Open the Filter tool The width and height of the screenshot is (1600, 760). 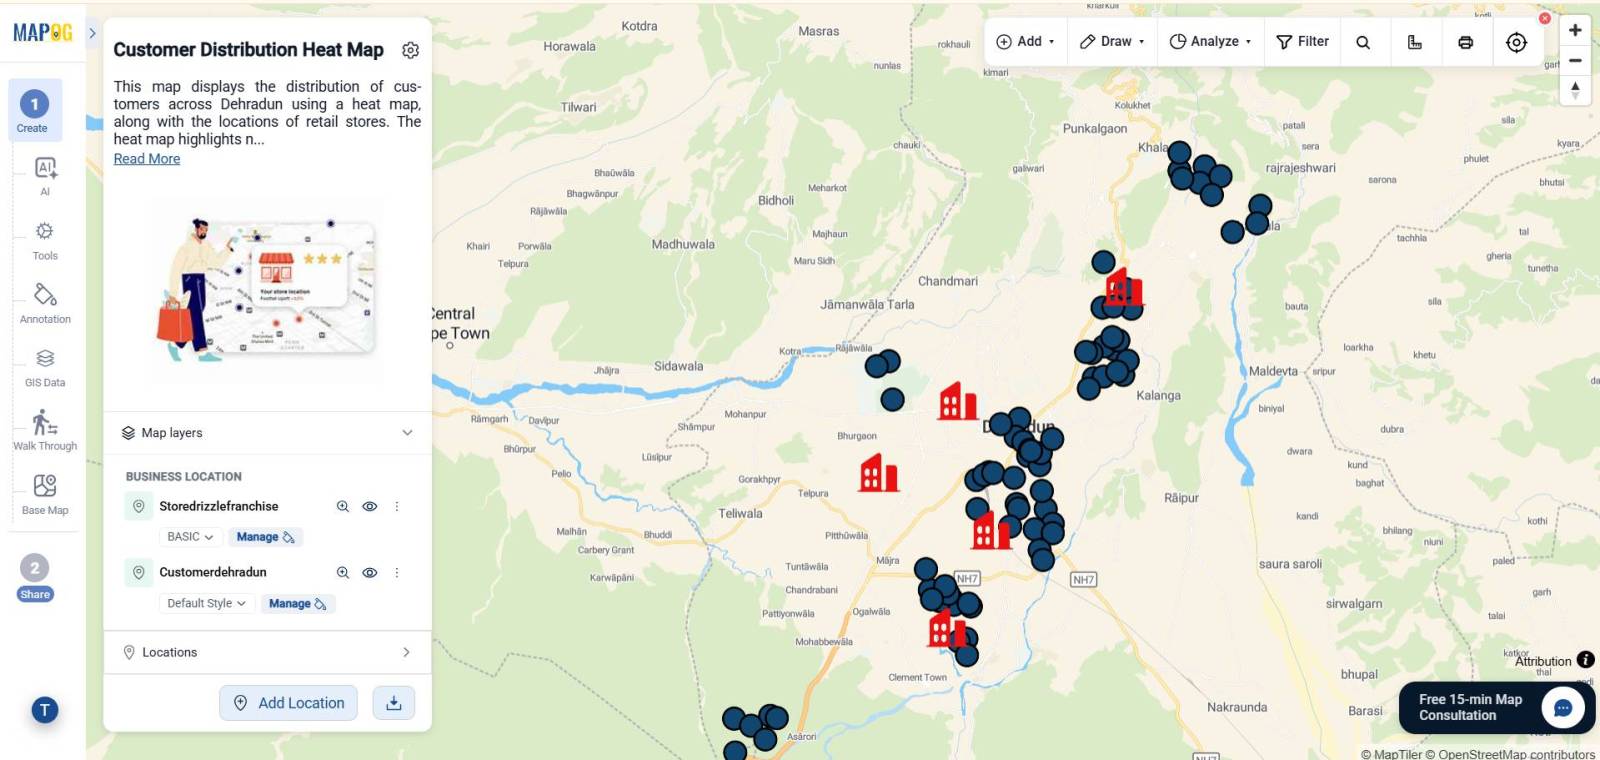(x=1303, y=42)
